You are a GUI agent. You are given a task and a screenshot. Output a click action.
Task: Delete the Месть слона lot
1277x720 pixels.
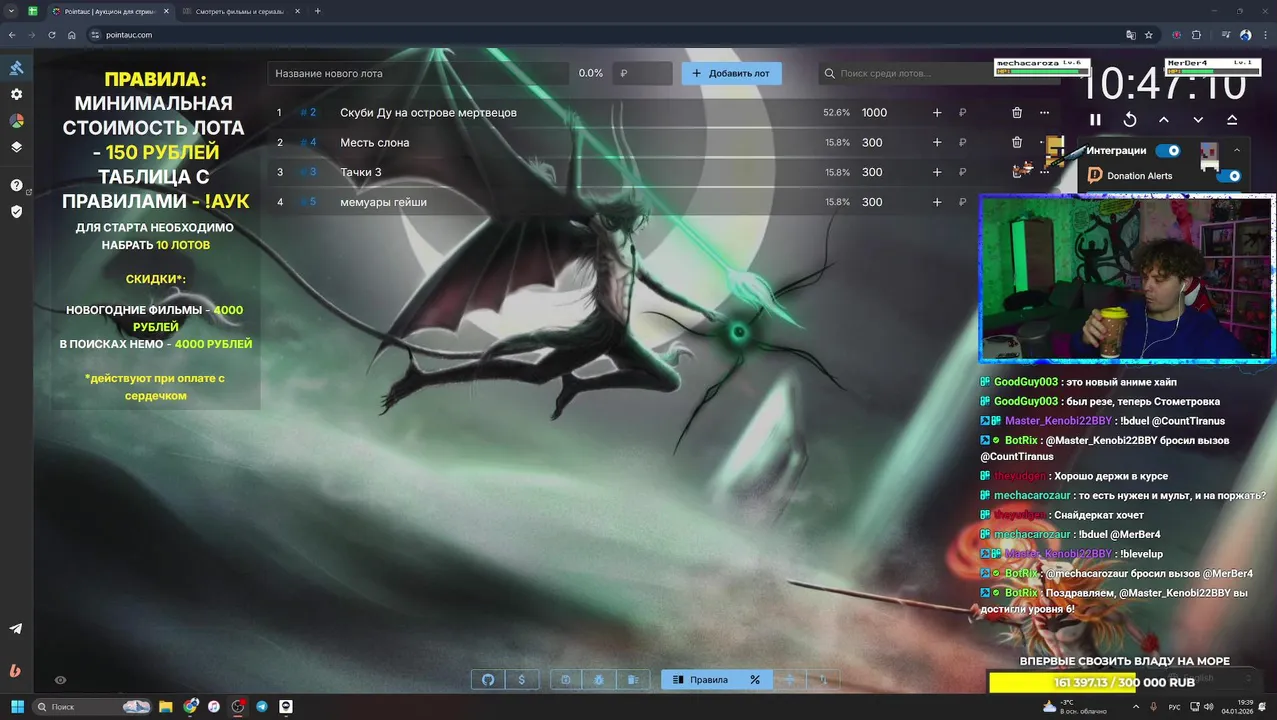1017,142
